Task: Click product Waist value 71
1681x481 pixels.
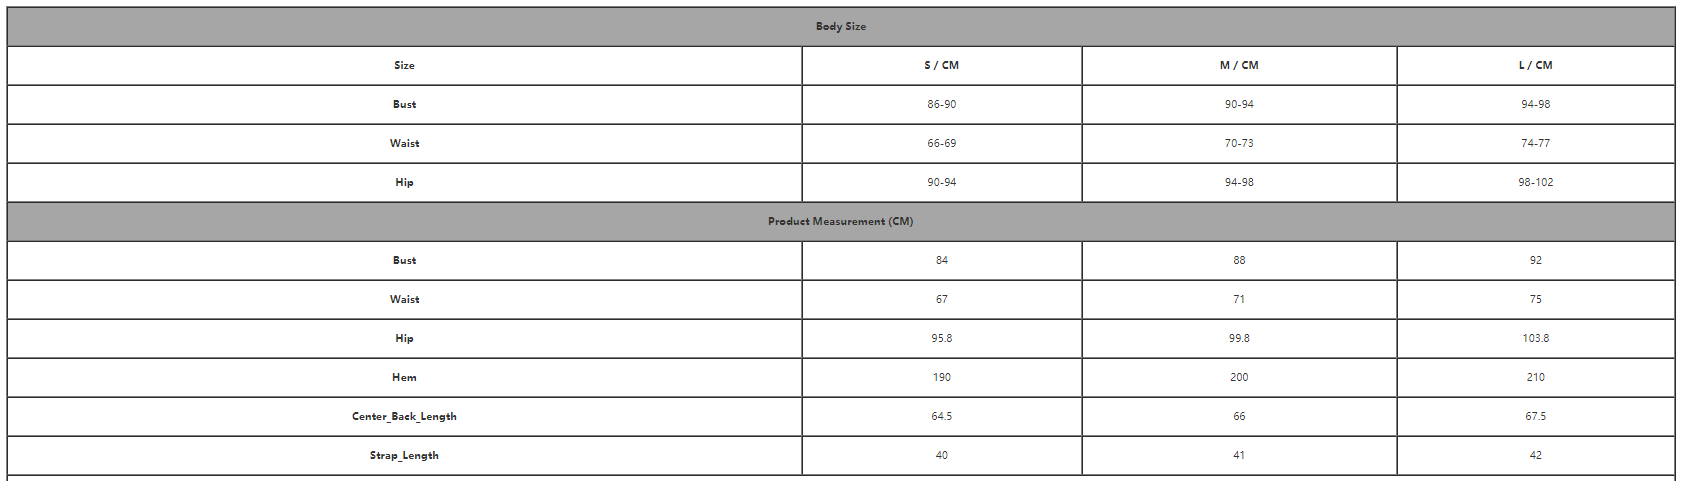Action: 1239,300
